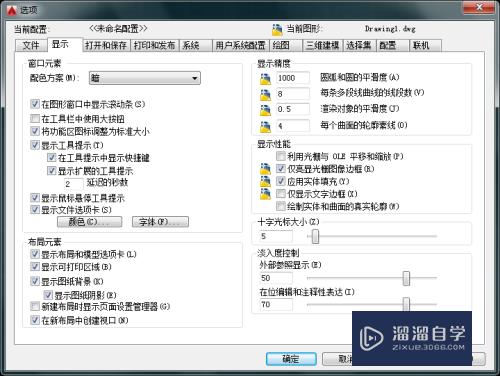Select the 显示 tab
Image resolution: width=500 pixels, height=376 pixels.
64,45
